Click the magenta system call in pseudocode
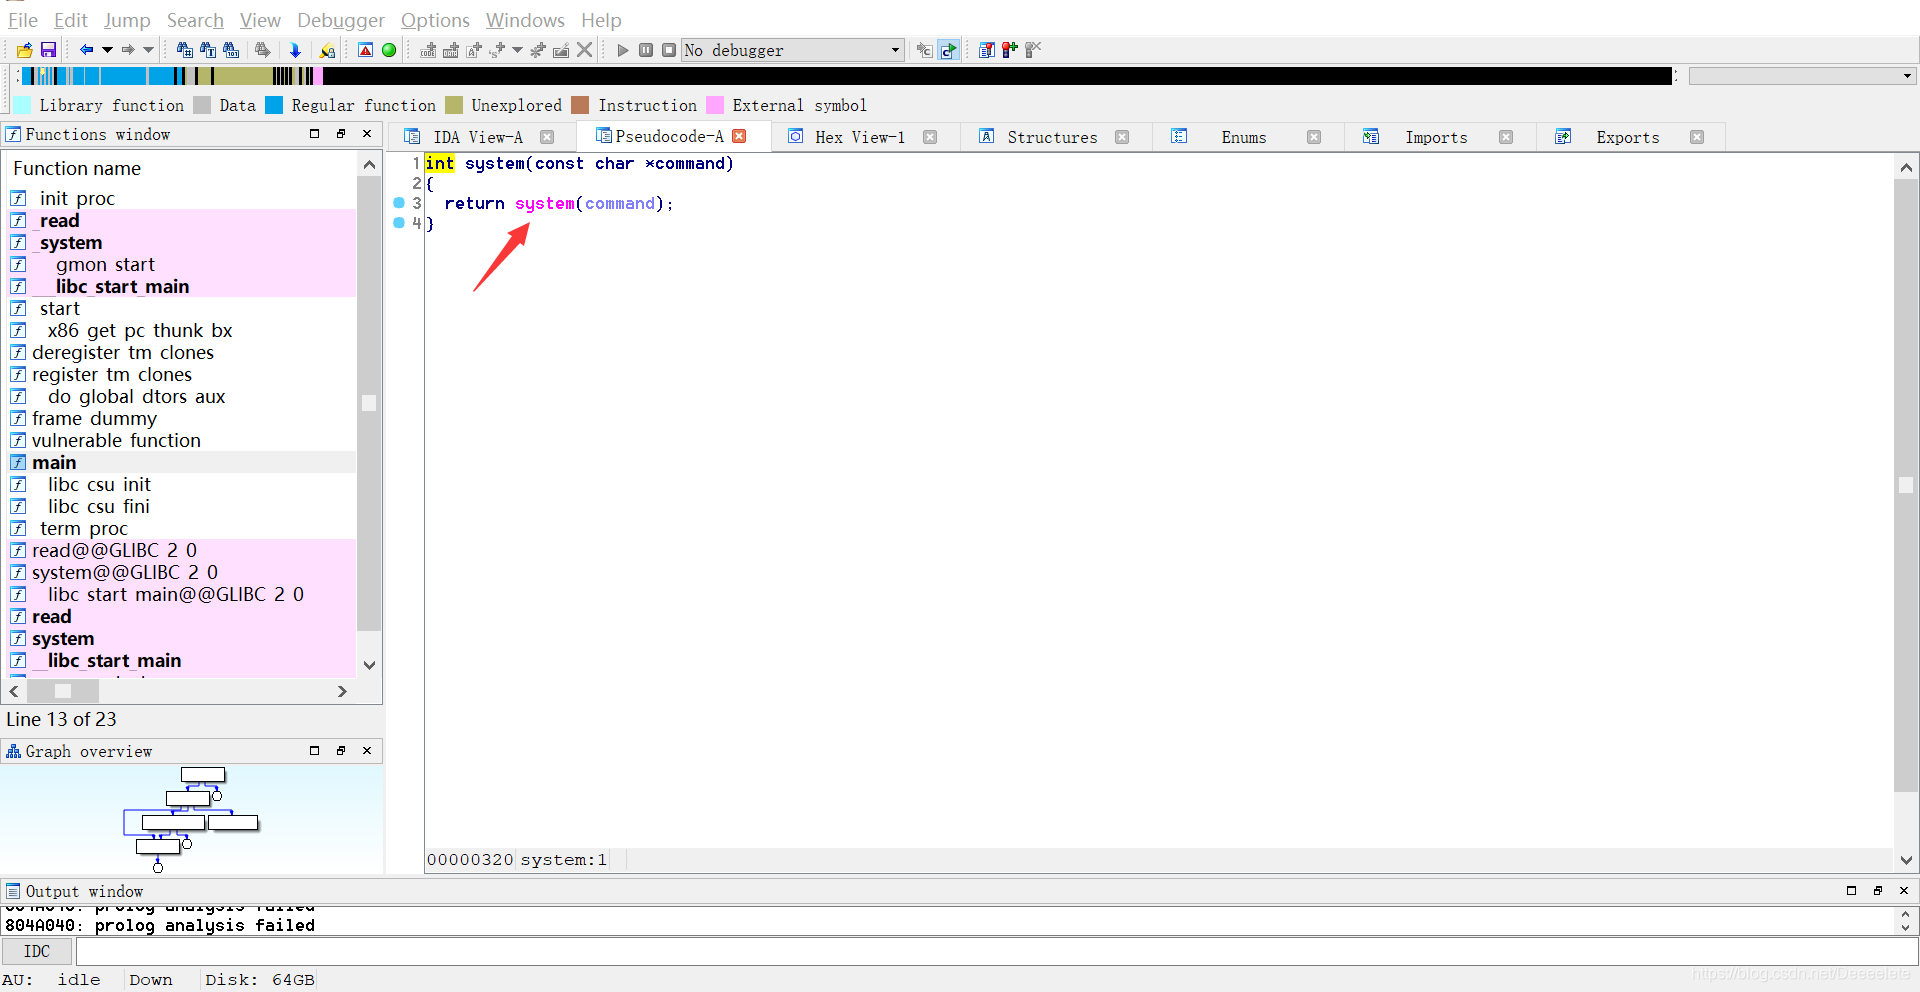The width and height of the screenshot is (1920, 992). (545, 204)
